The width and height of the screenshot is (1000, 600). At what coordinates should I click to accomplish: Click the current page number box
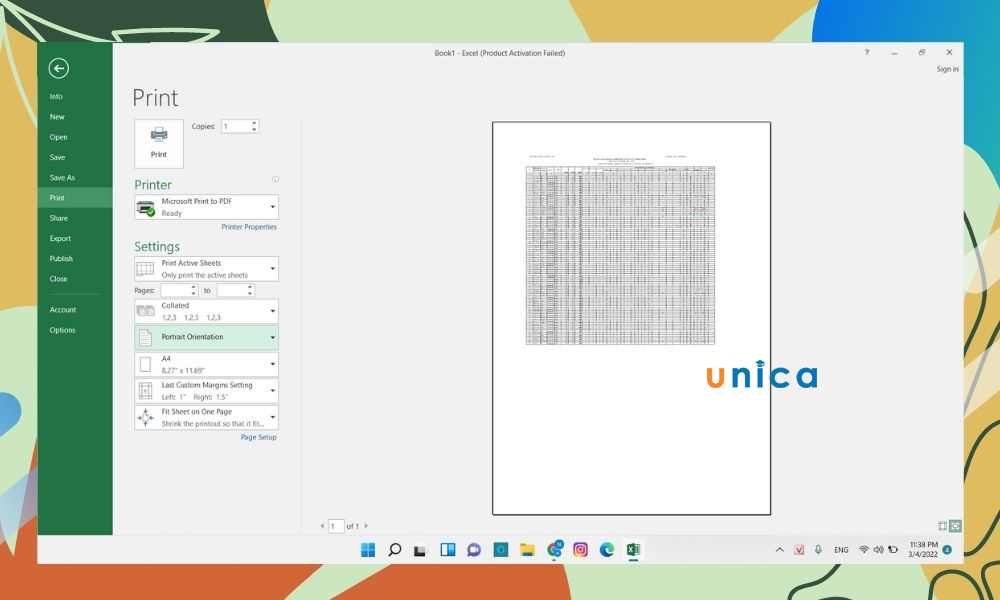tap(336, 526)
